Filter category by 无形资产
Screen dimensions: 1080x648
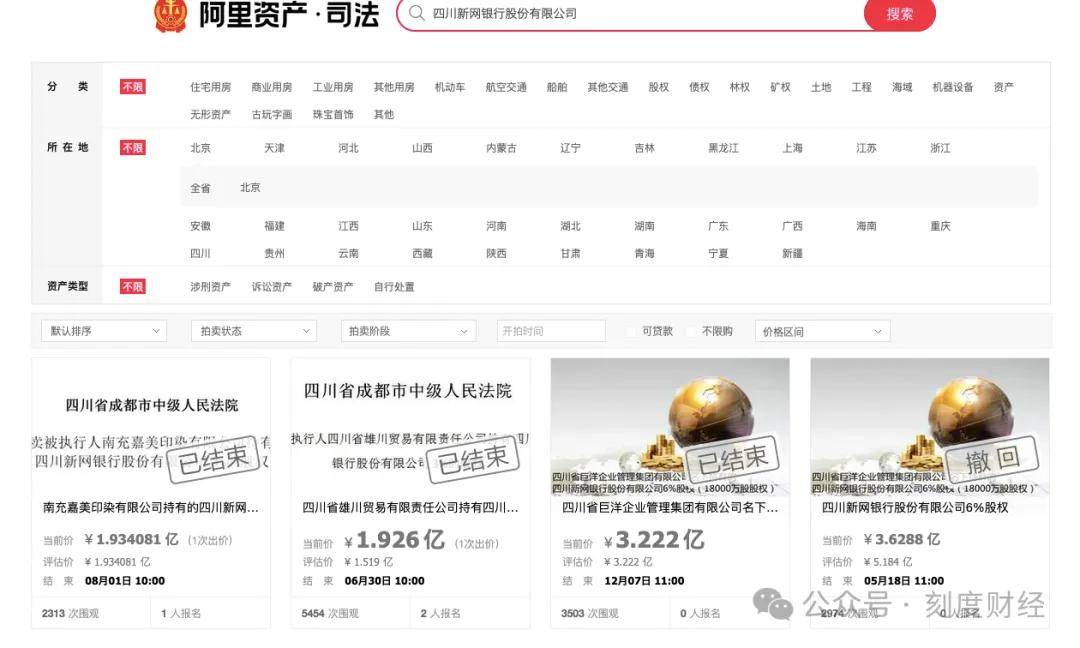211,114
